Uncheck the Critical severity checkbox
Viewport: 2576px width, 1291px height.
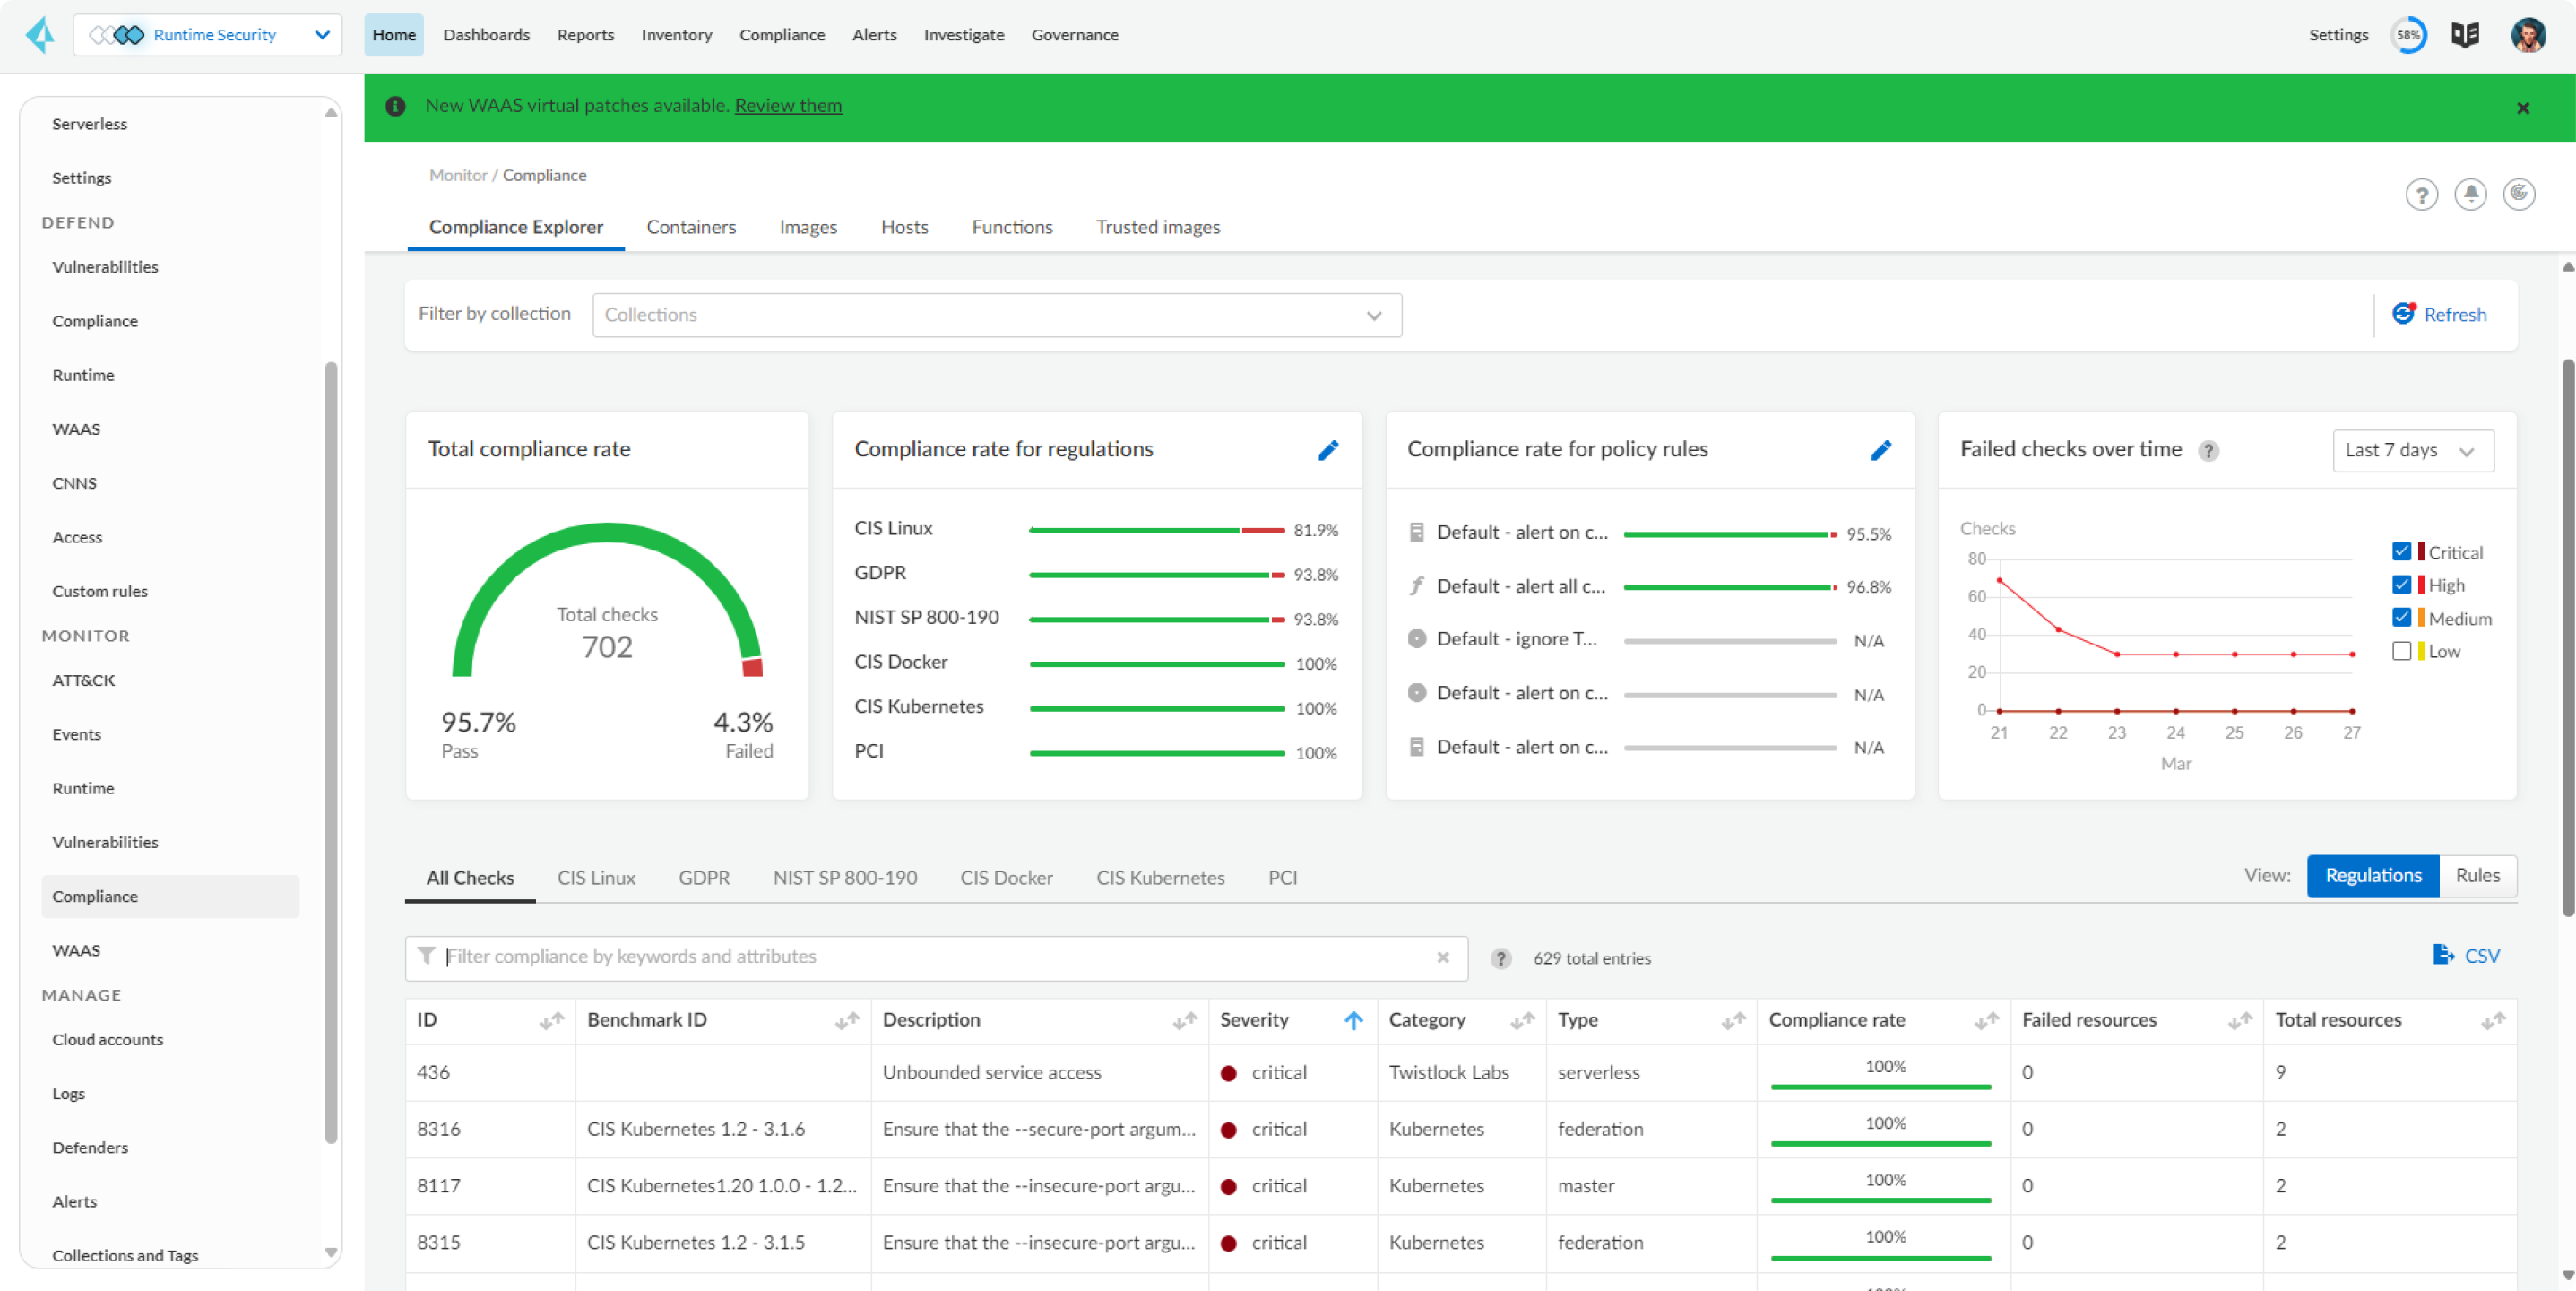(x=2401, y=552)
